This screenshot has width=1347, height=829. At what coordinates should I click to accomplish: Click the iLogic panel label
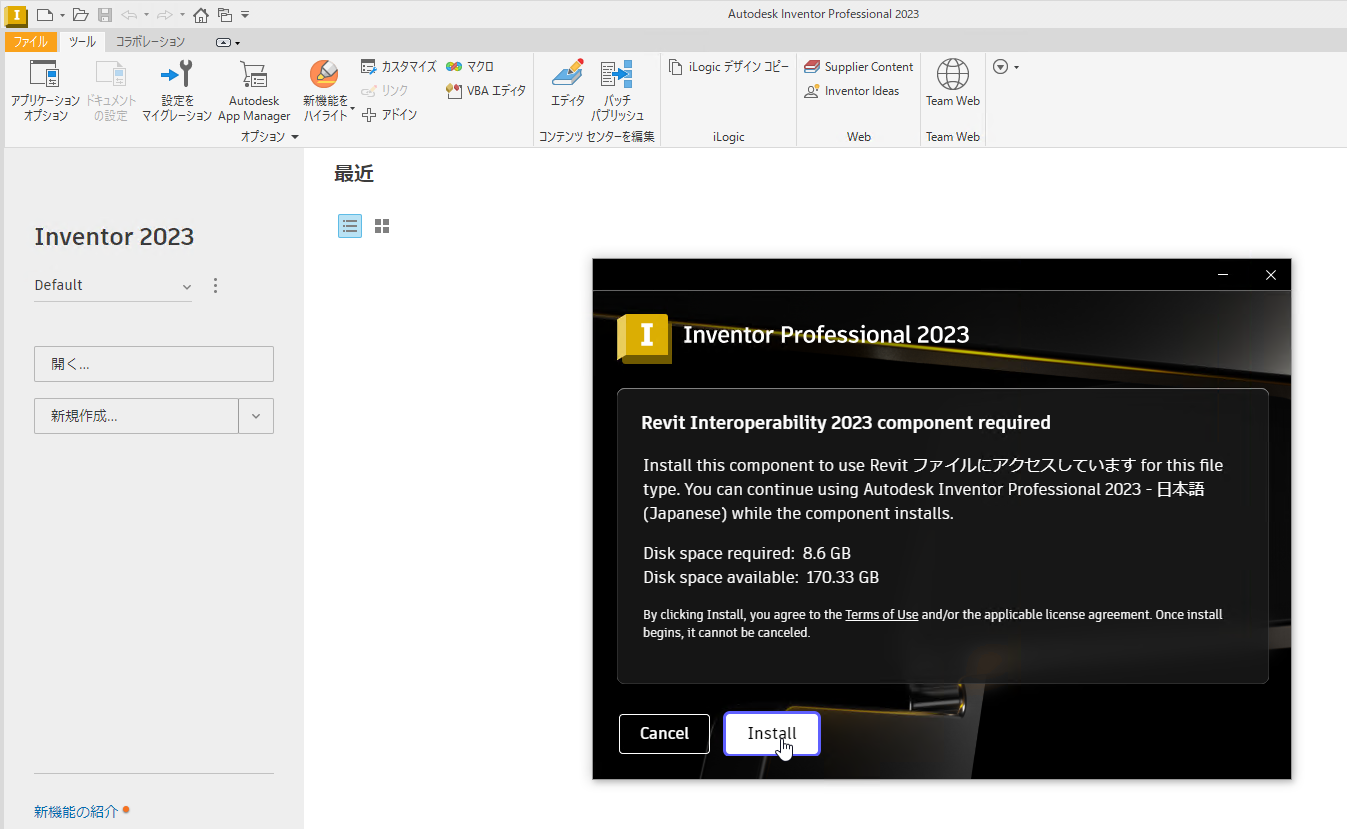pos(729,137)
